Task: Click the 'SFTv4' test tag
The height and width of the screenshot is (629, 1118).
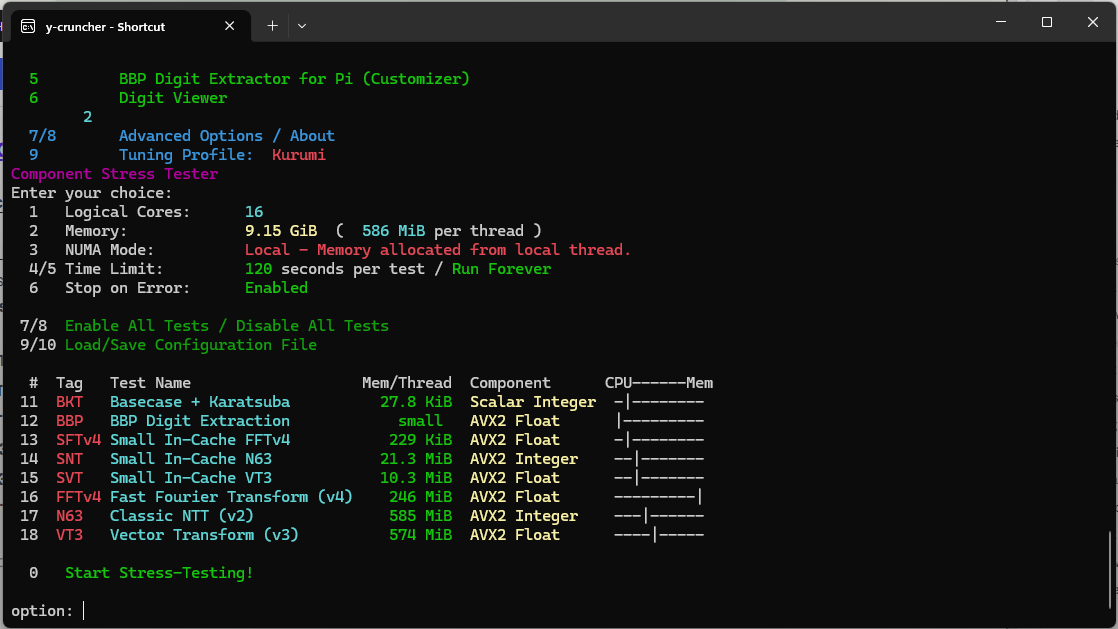Action: tap(78, 440)
